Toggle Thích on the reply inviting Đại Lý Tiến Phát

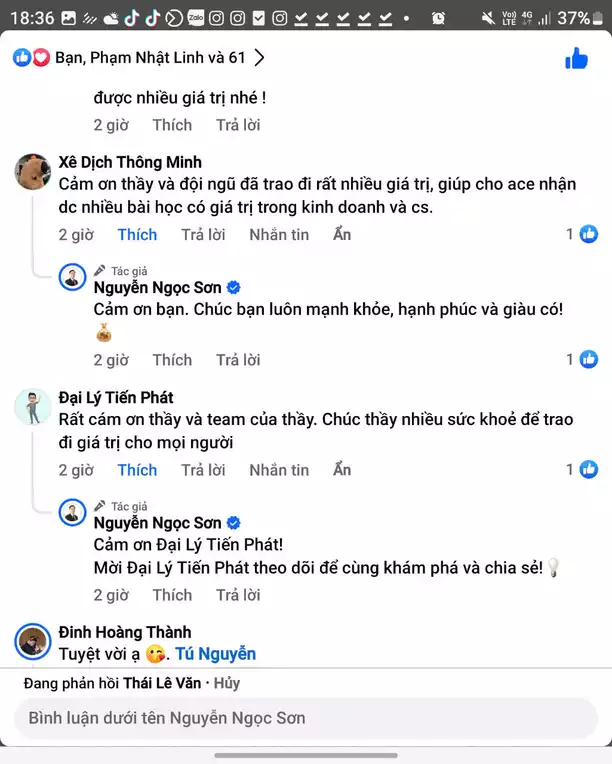172,595
